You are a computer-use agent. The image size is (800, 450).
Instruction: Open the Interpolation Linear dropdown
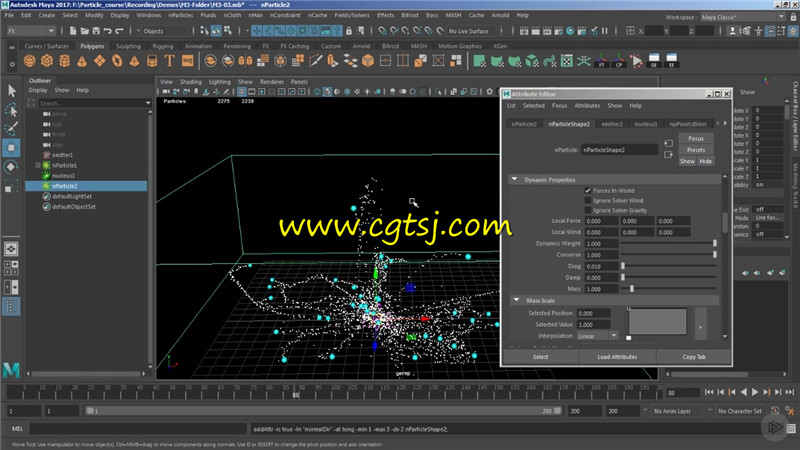point(598,336)
